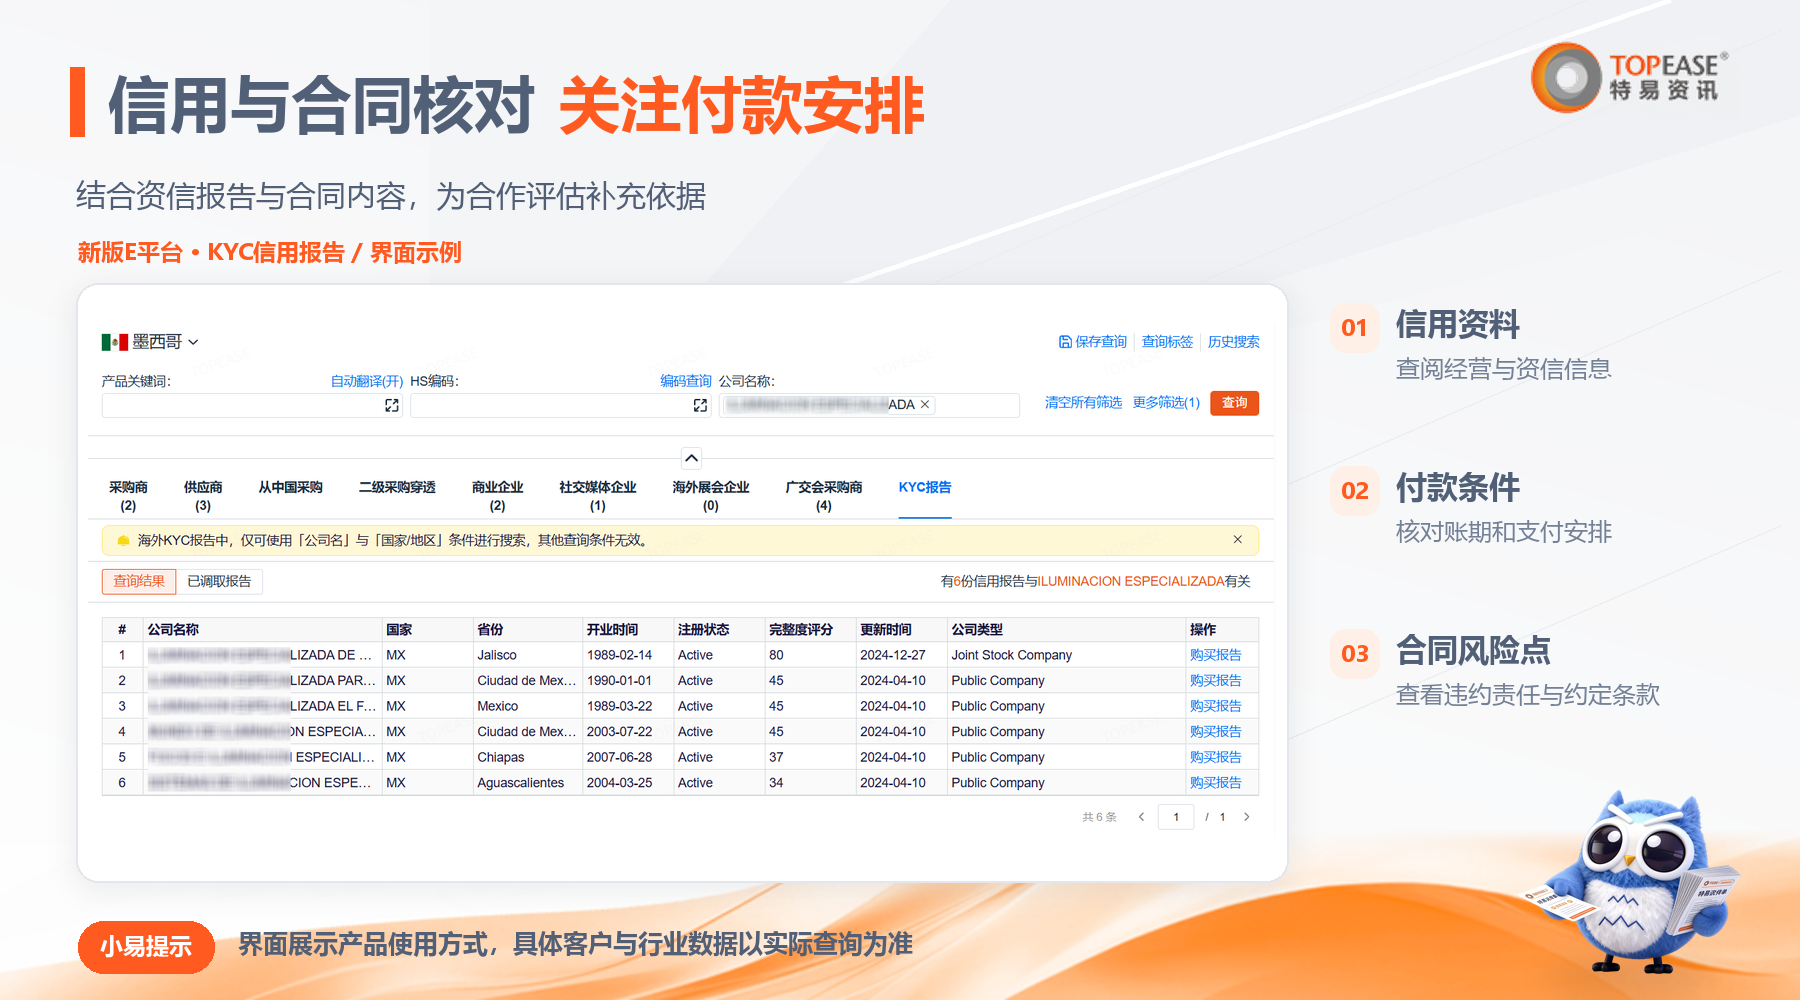Select the 供应商 (3) tab
Viewport: 1800px width, 1000px height.
coord(203,496)
